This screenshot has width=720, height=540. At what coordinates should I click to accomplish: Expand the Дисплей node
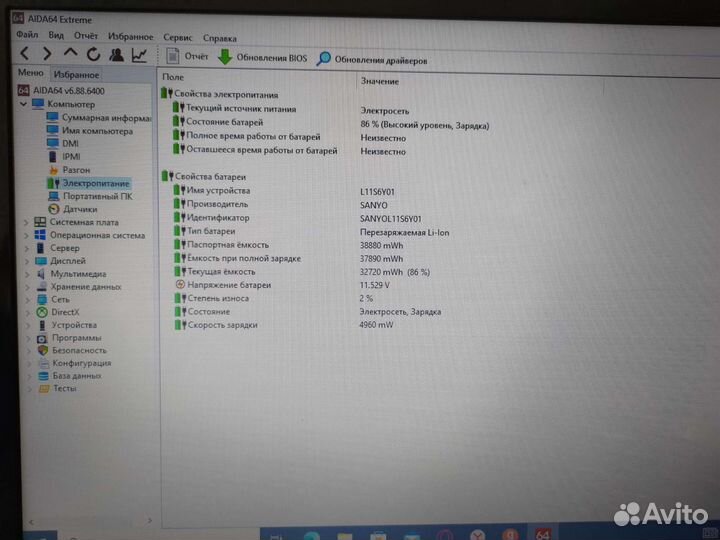[28, 261]
